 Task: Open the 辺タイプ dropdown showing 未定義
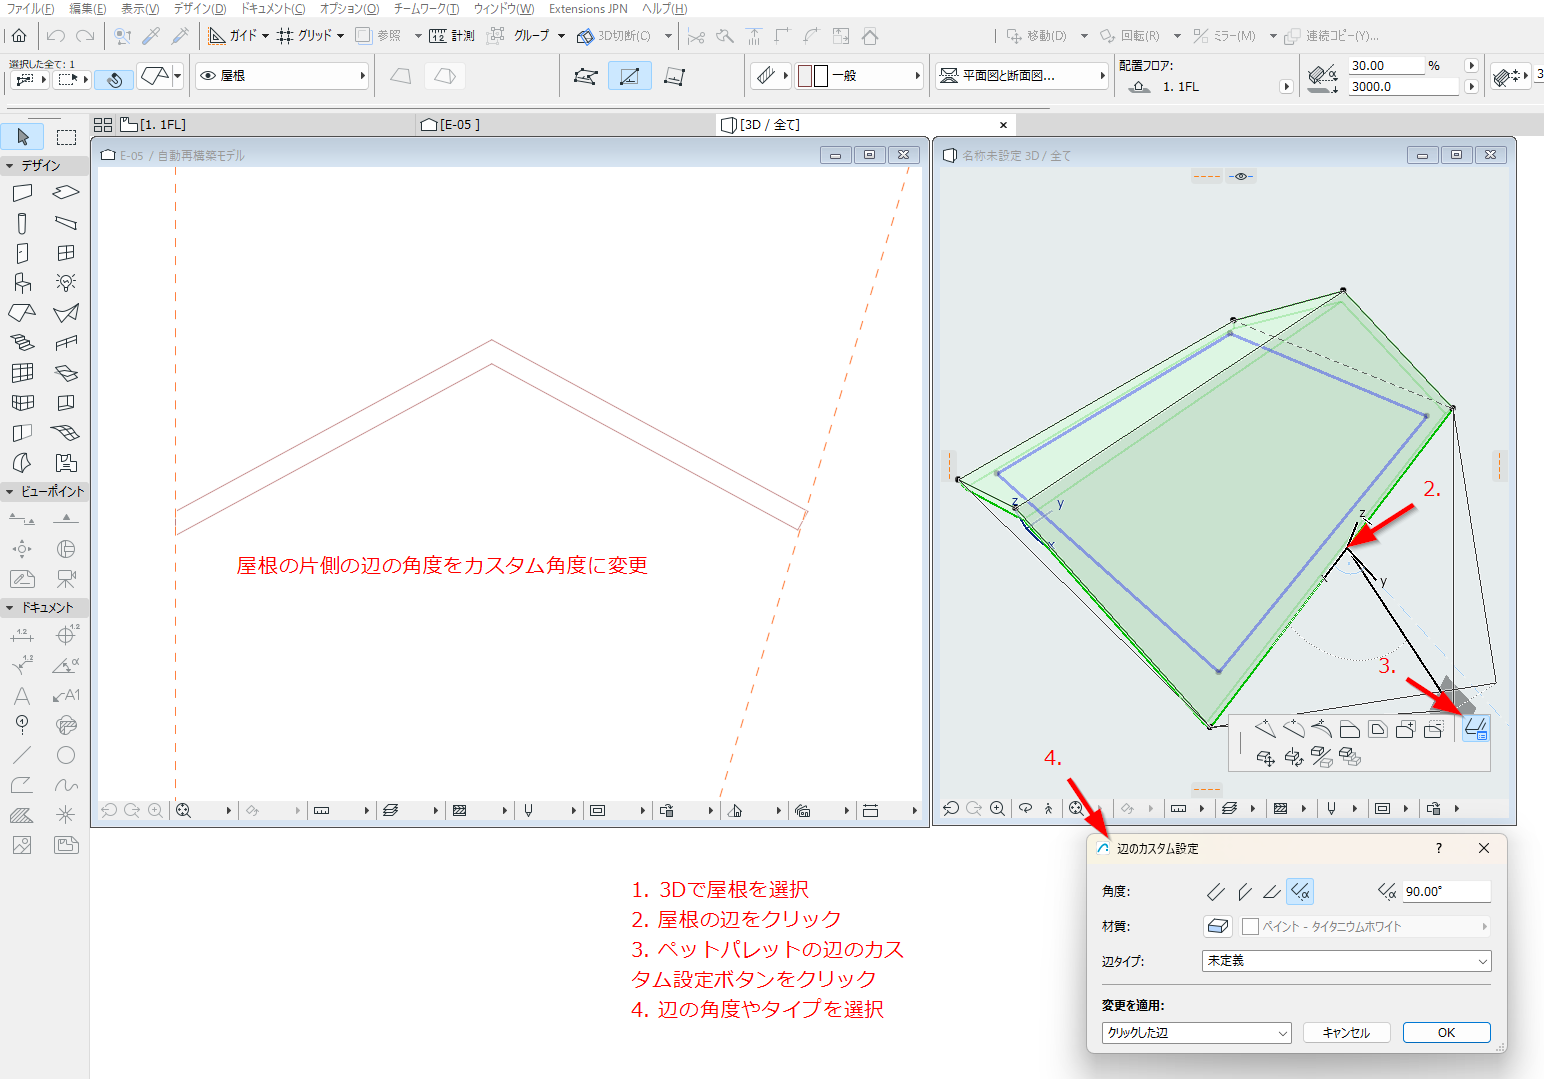[x=1346, y=961]
